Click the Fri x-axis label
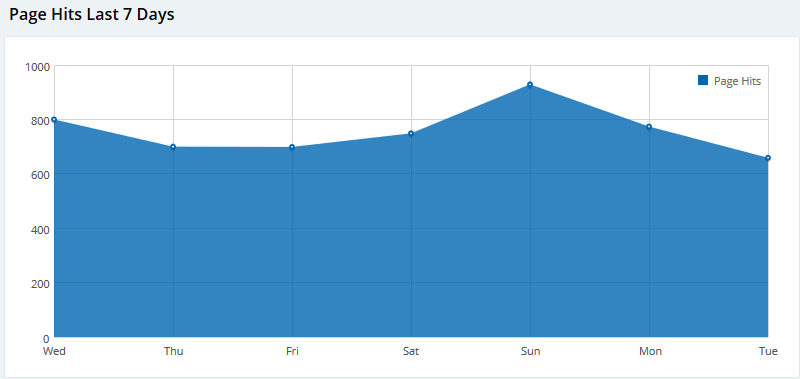Image resolution: width=800 pixels, height=379 pixels. pyautogui.click(x=292, y=351)
